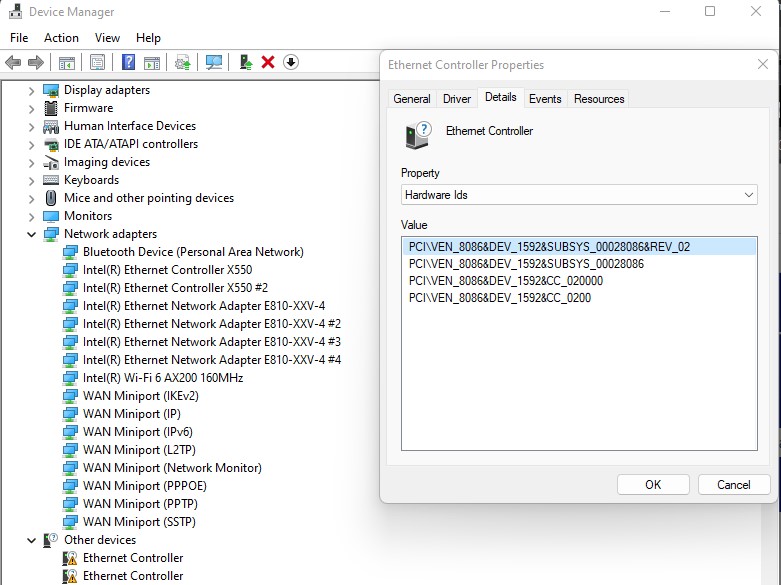
Task: Open the Action menu
Action: [61, 38]
